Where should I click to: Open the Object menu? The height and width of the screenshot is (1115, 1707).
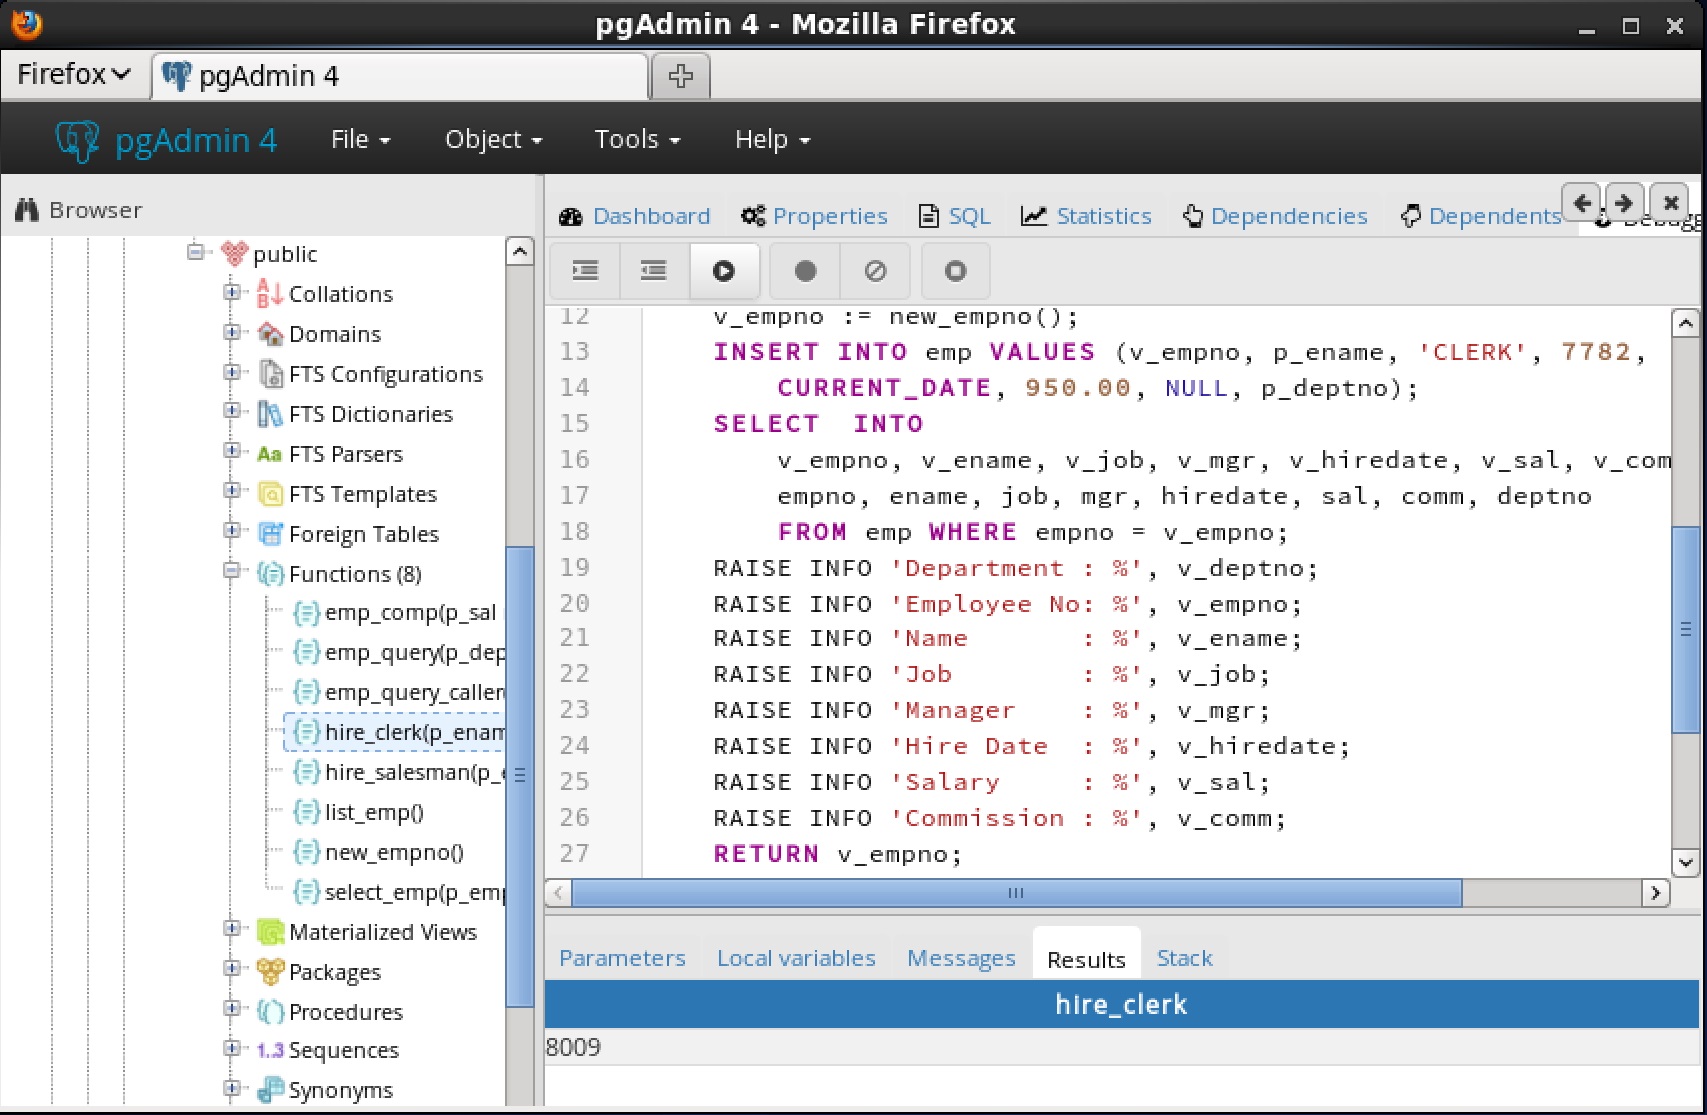point(493,140)
